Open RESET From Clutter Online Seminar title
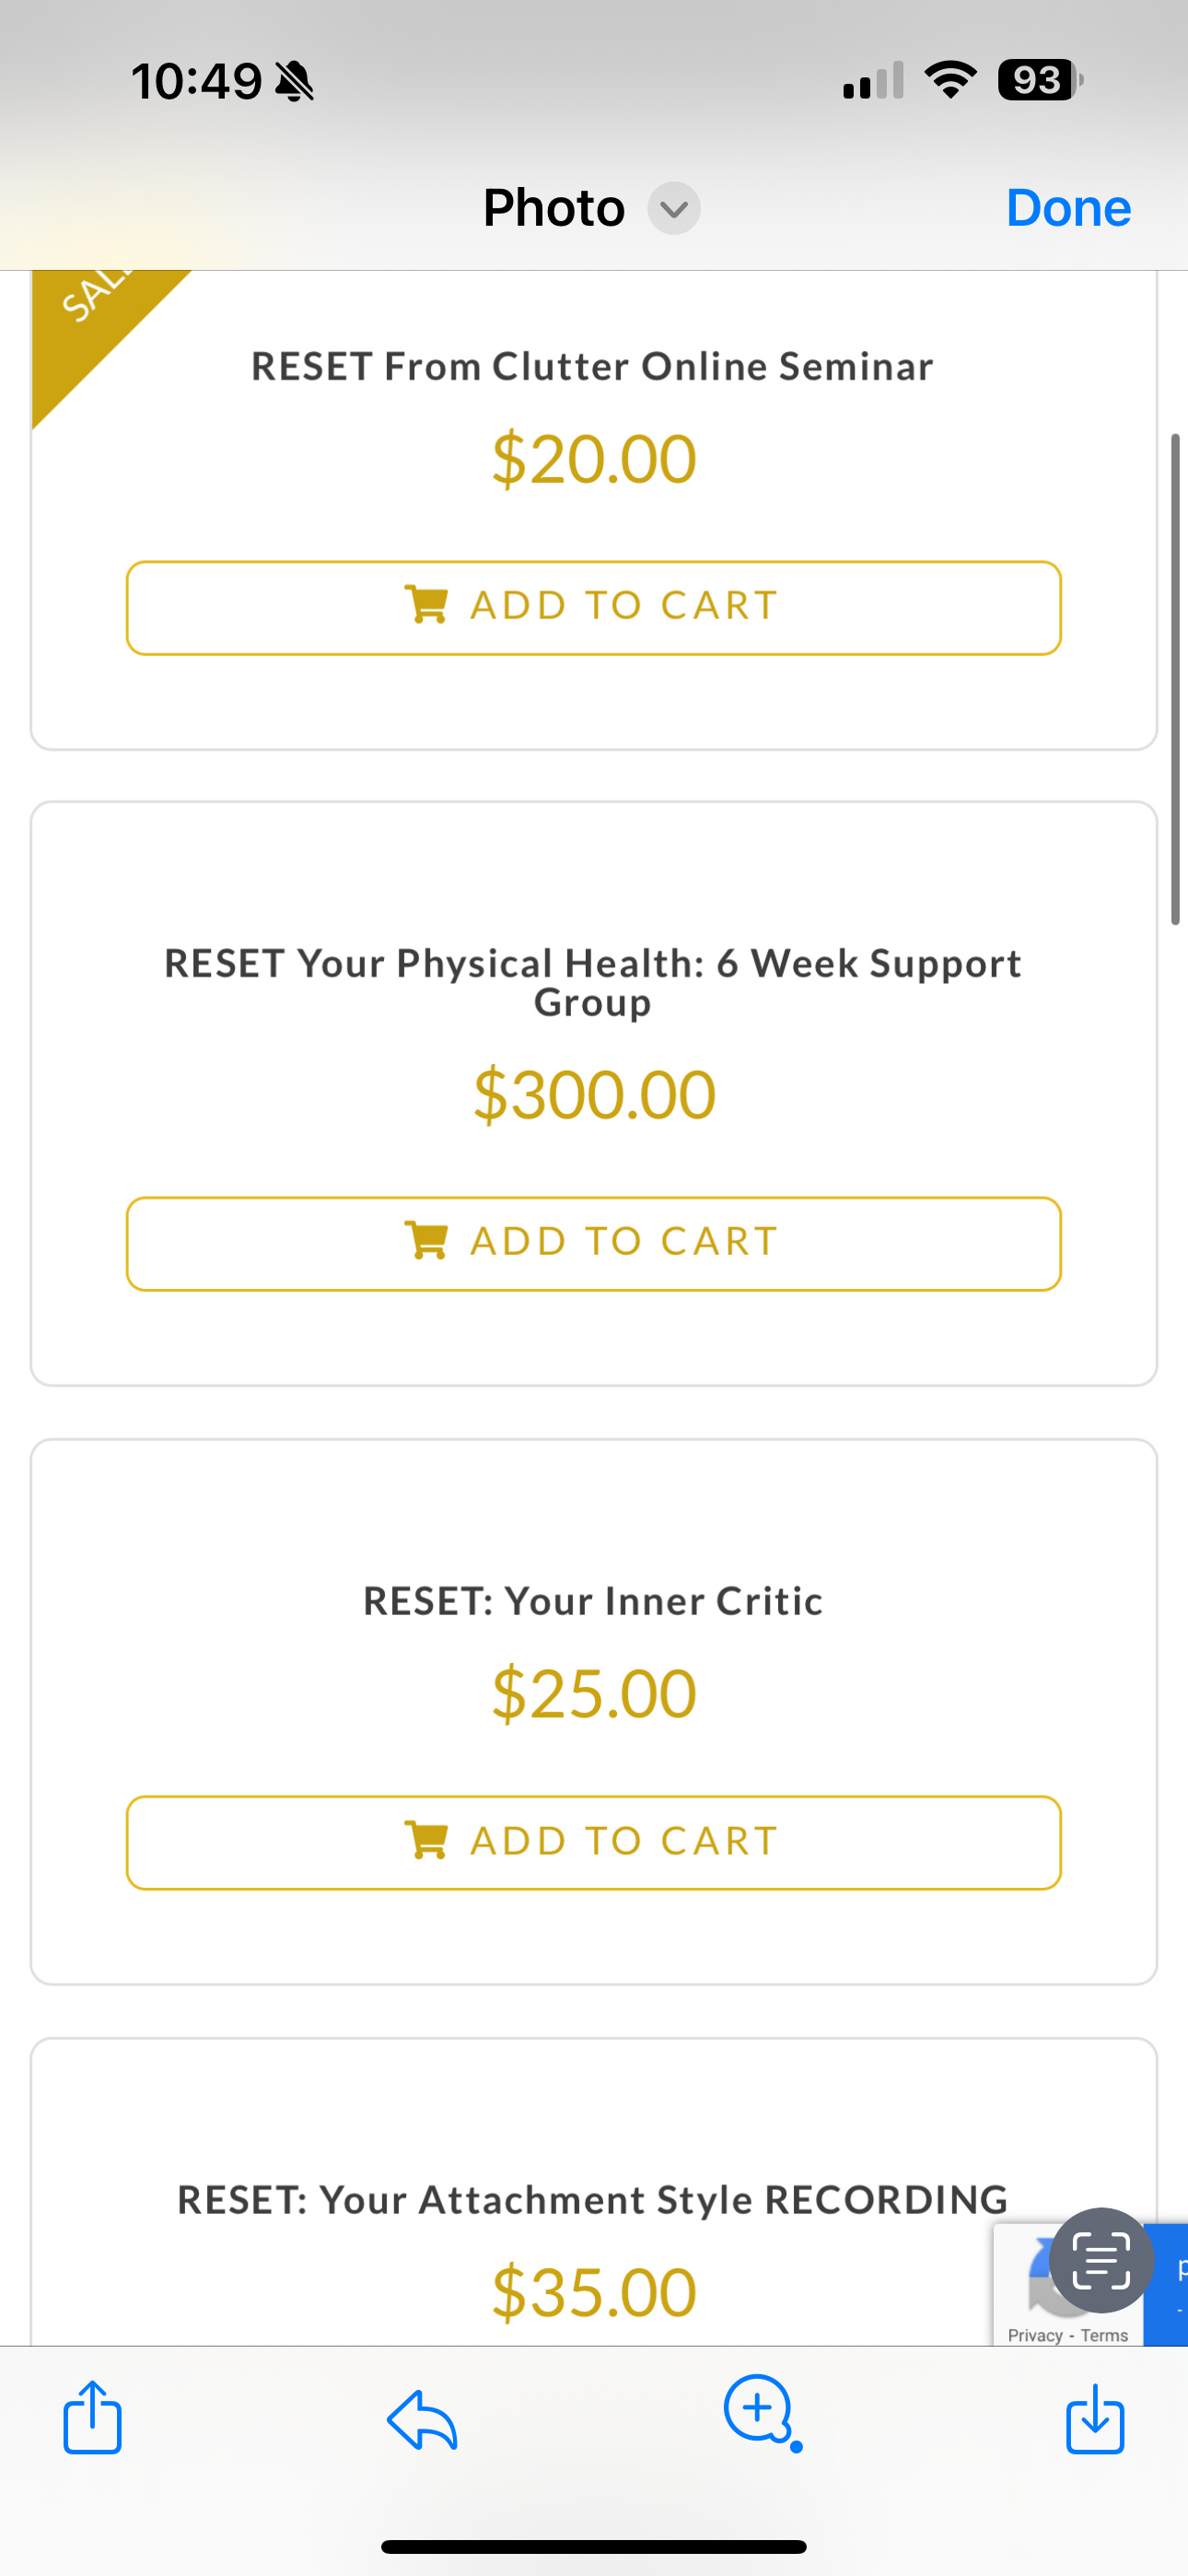The image size is (1188, 2576). (592, 367)
